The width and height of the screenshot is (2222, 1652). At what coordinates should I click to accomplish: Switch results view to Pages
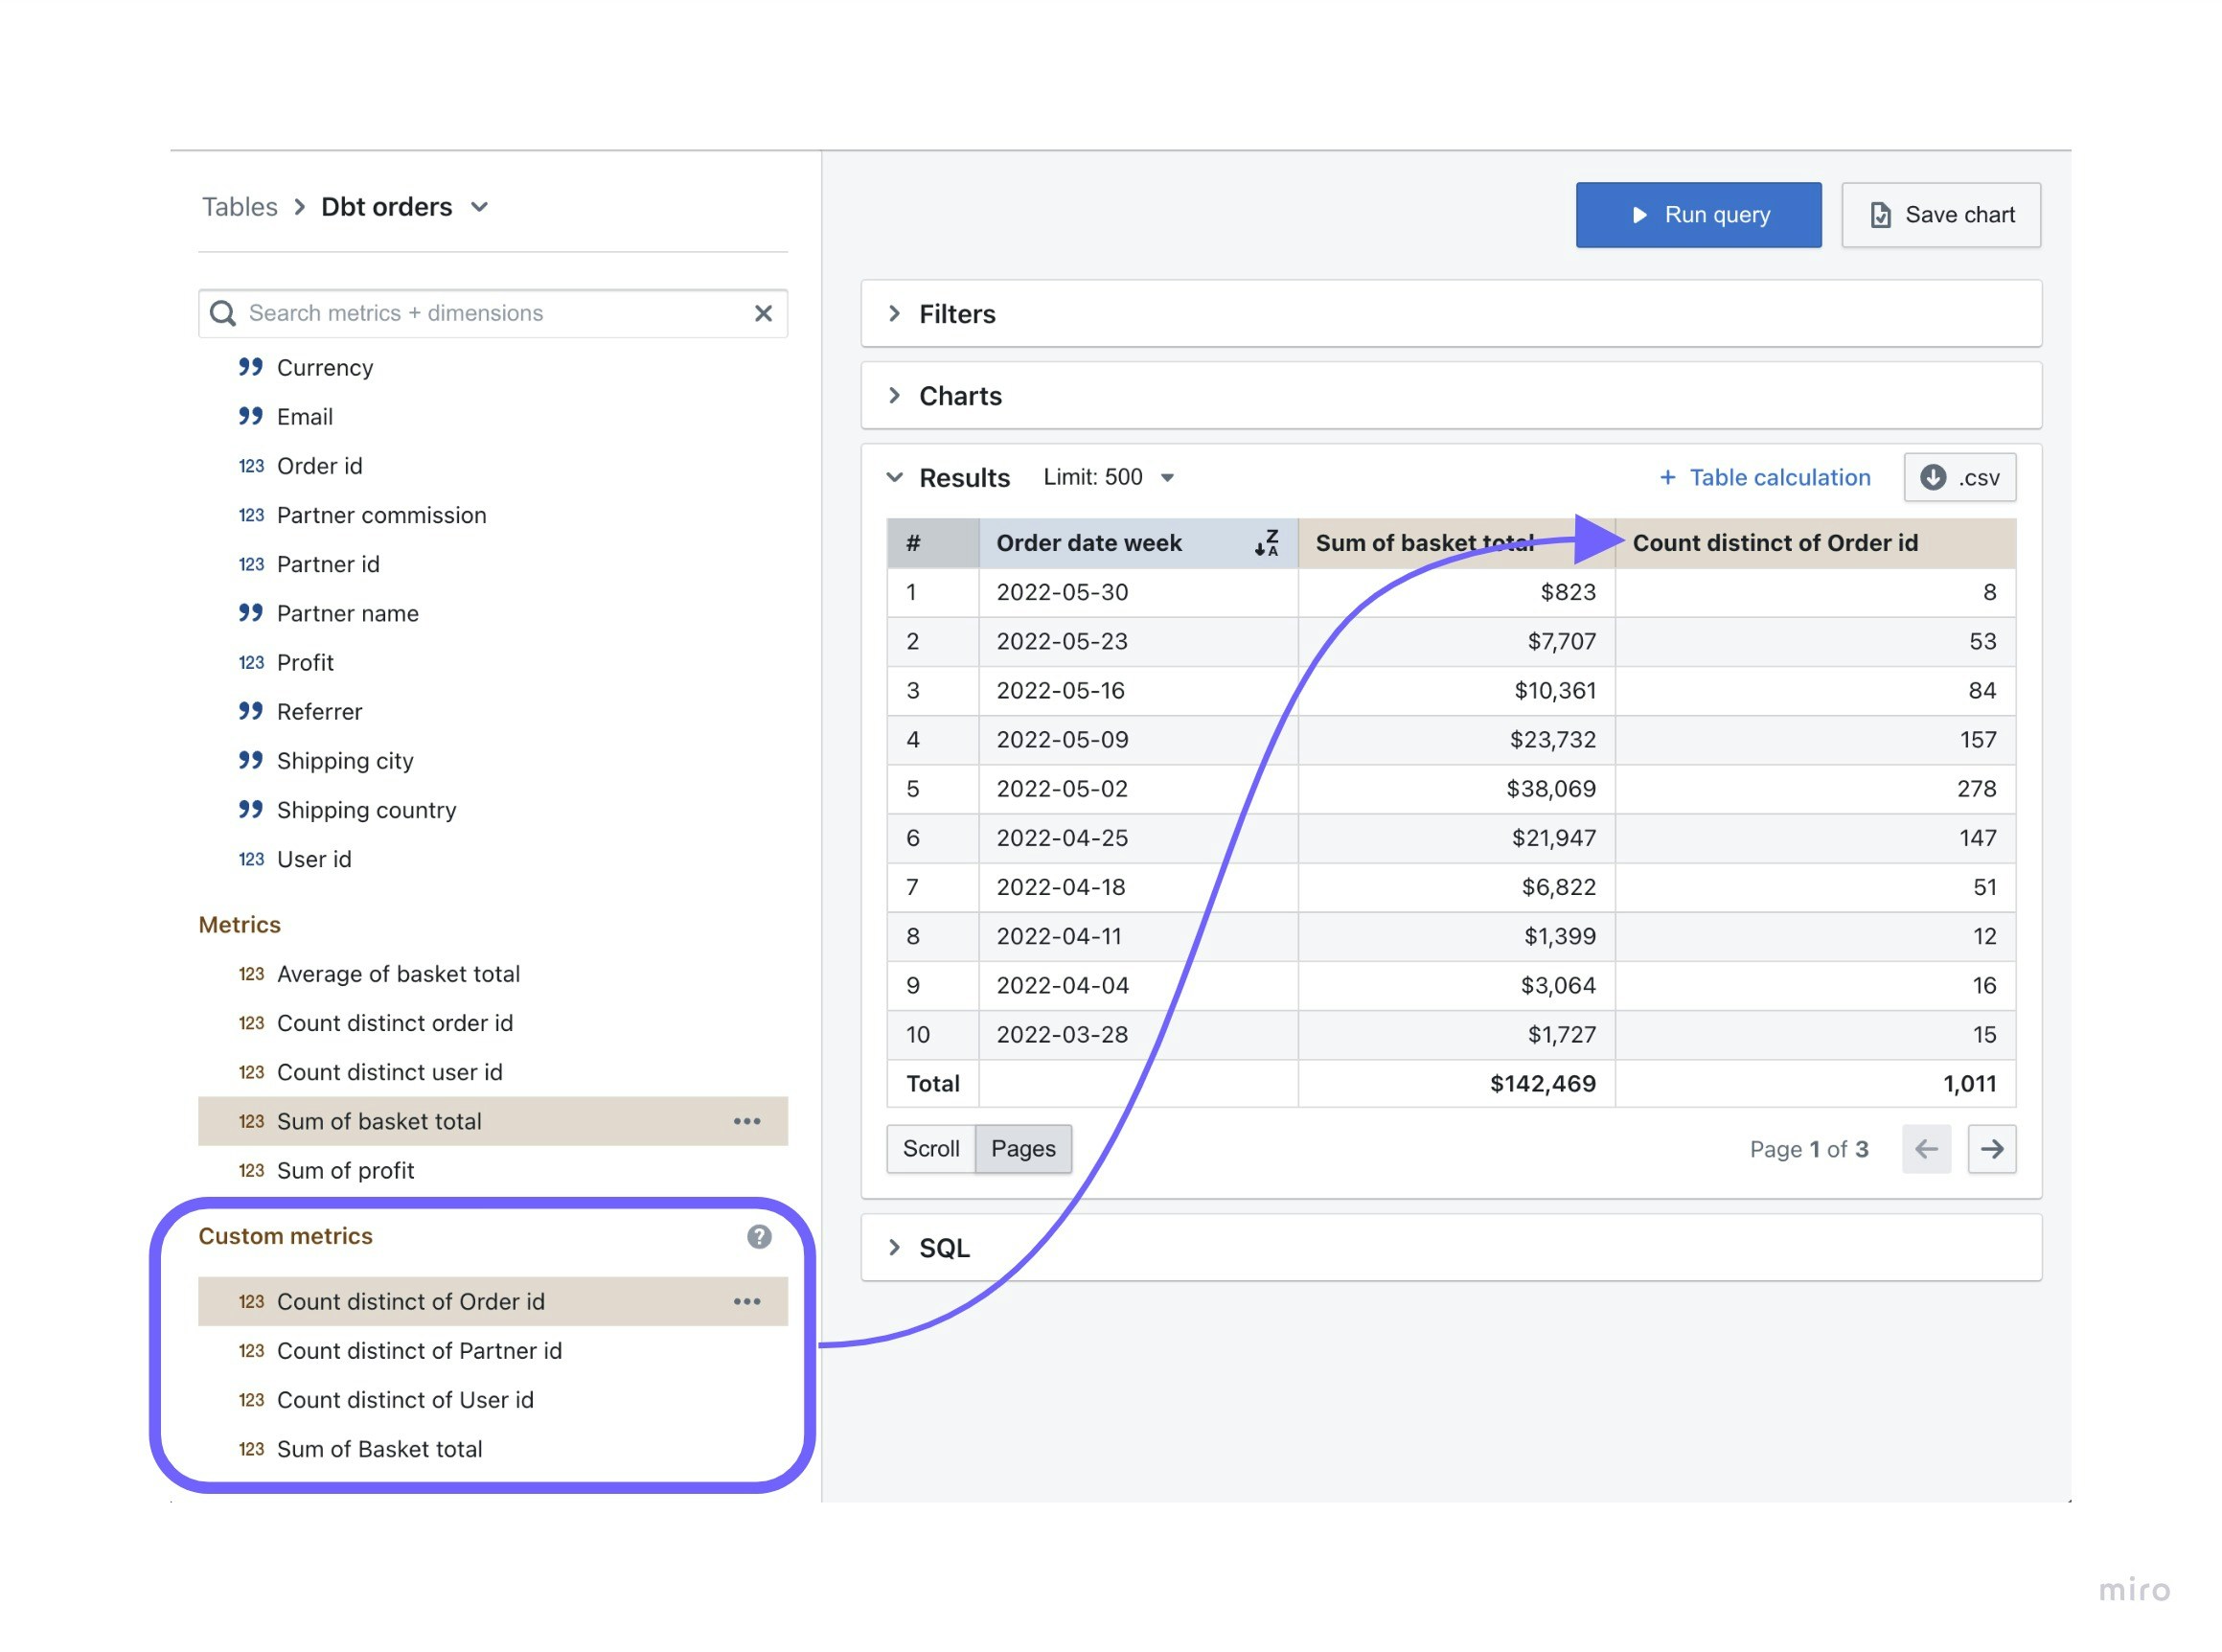pos(1023,1149)
